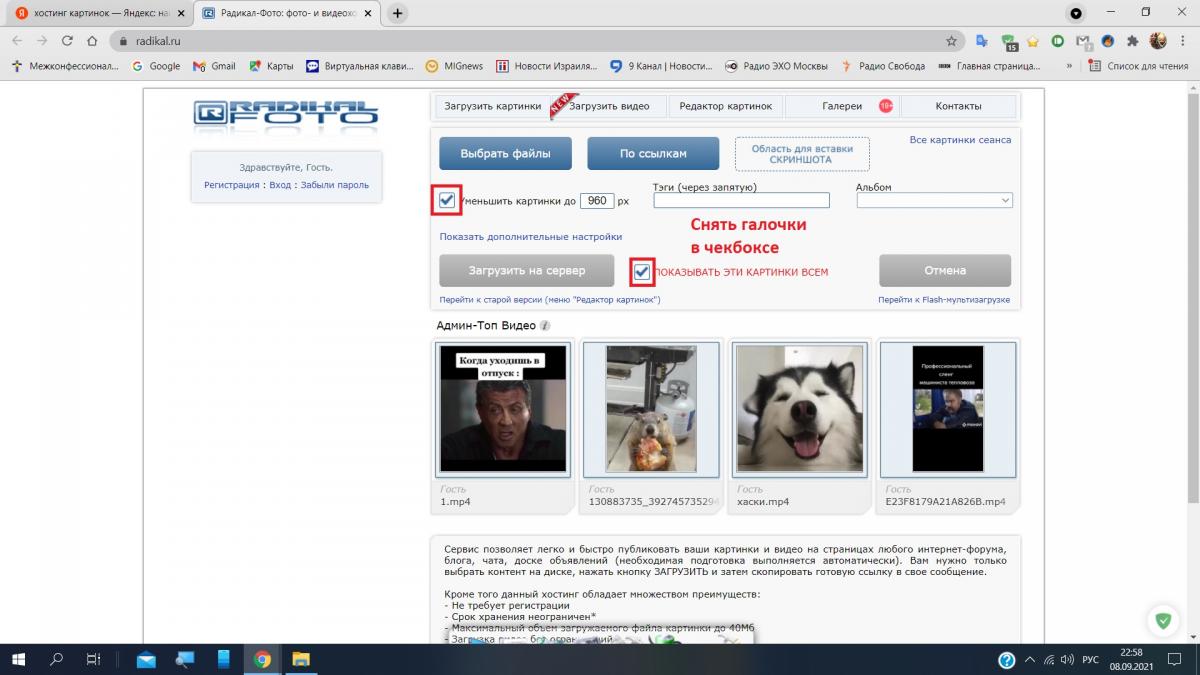Click the green shield badge at page corner
The width and height of the screenshot is (1200, 675).
pyautogui.click(x=1163, y=620)
